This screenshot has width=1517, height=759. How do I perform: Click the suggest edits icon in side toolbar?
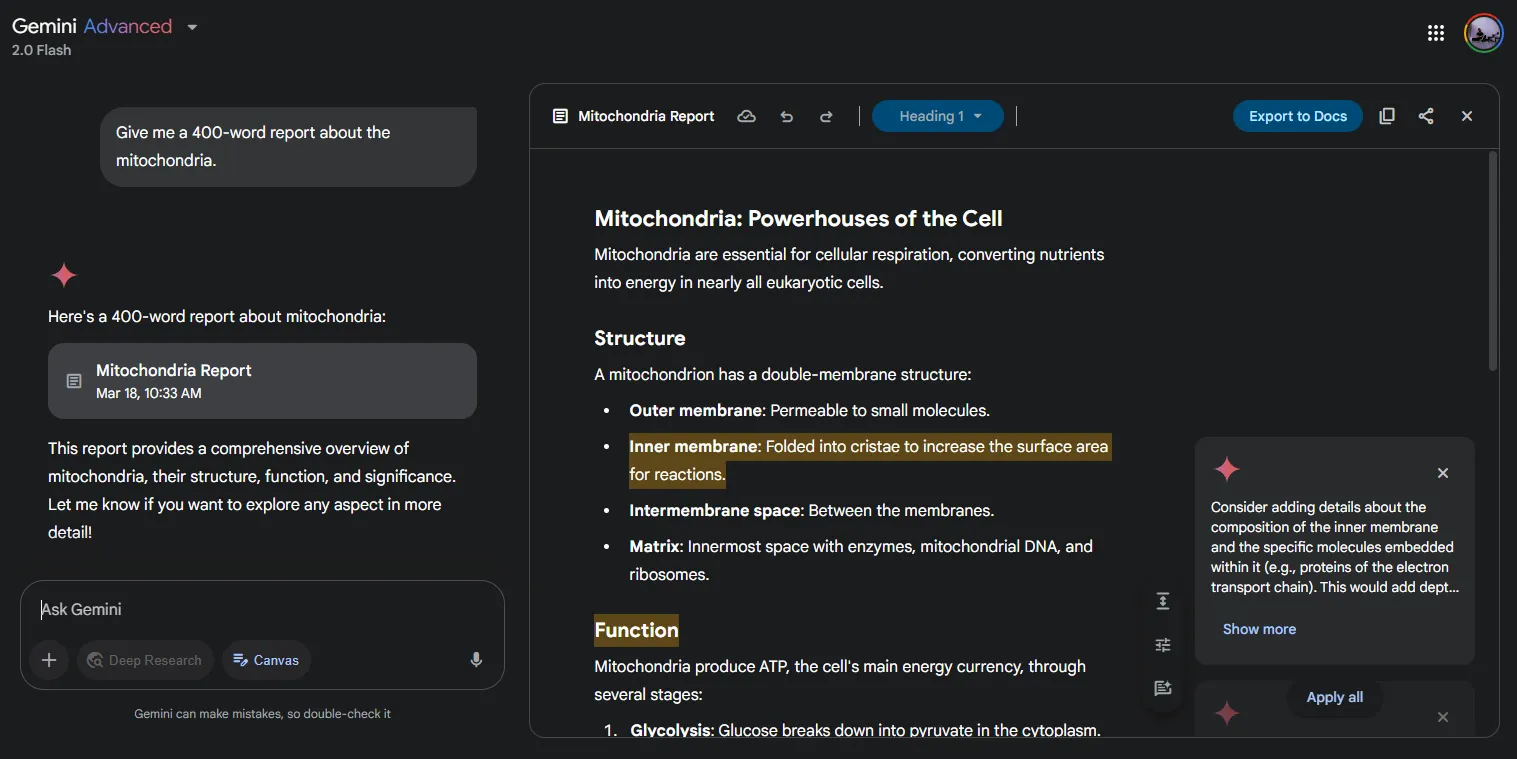point(1163,688)
